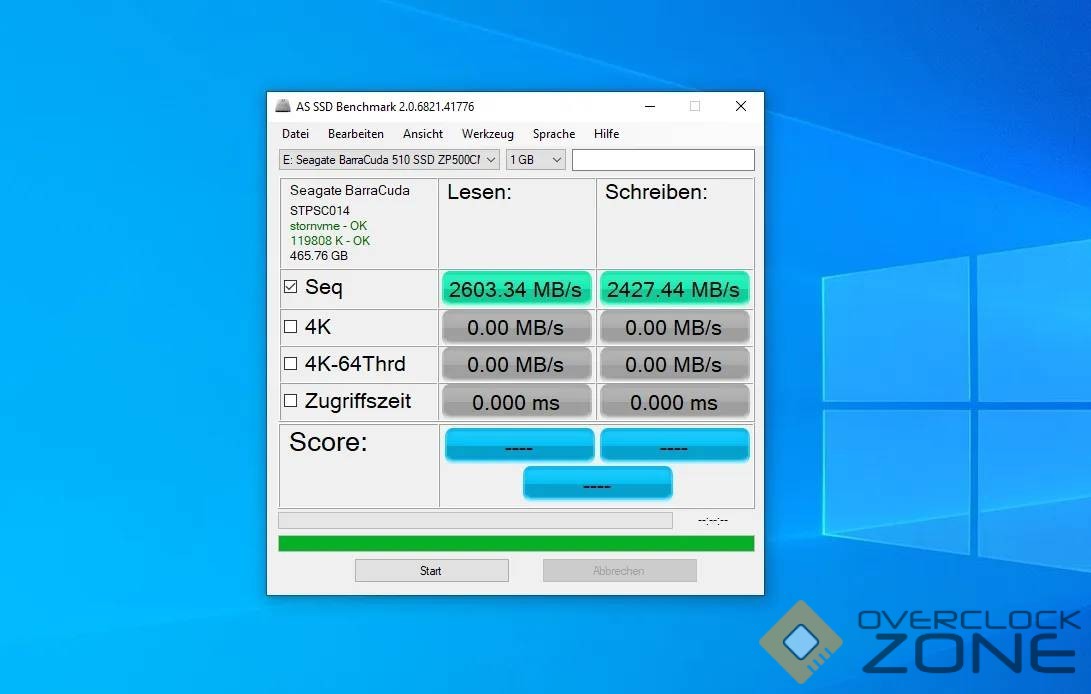This screenshot has width=1091, height=694.
Task: Enable the 4K-64Thrd test checkbox
Action: coord(291,364)
